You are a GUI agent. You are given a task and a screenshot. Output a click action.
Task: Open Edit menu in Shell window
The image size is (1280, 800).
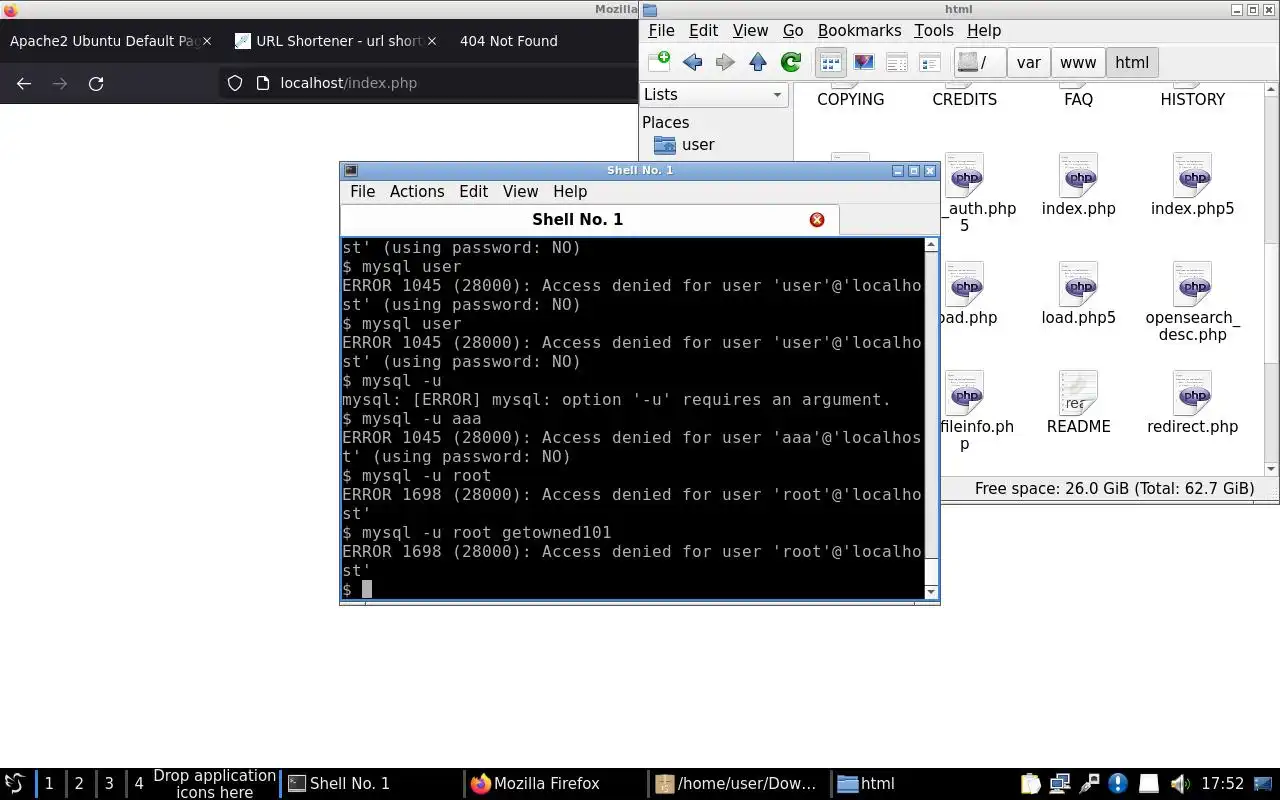pyautogui.click(x=473, y=191)
